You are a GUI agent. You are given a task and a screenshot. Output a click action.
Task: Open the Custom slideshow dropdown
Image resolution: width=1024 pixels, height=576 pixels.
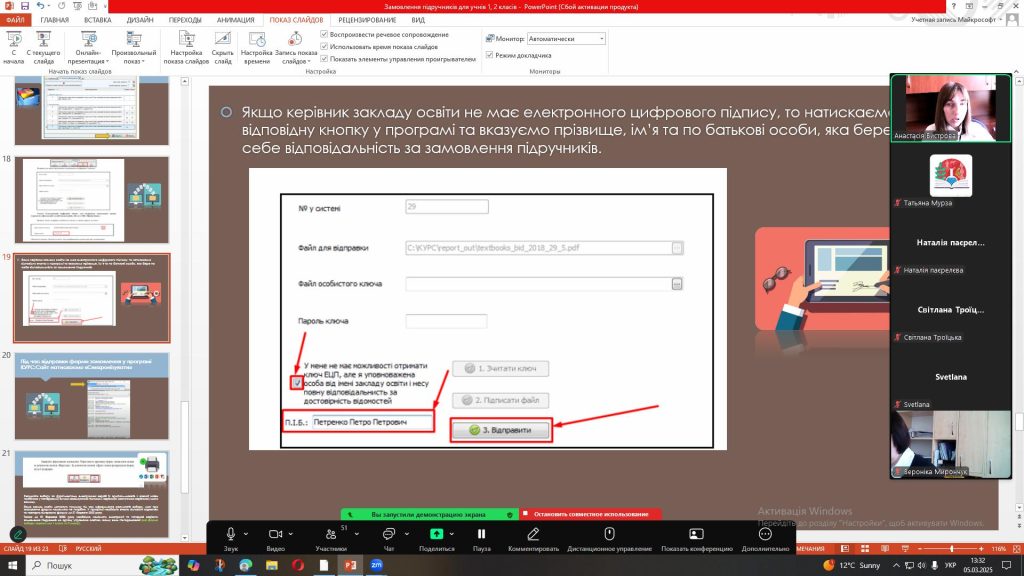(133, 48)
